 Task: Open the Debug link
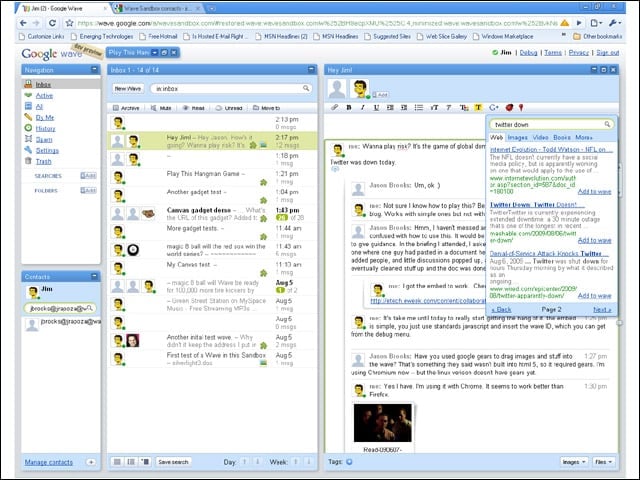[528, 53]
